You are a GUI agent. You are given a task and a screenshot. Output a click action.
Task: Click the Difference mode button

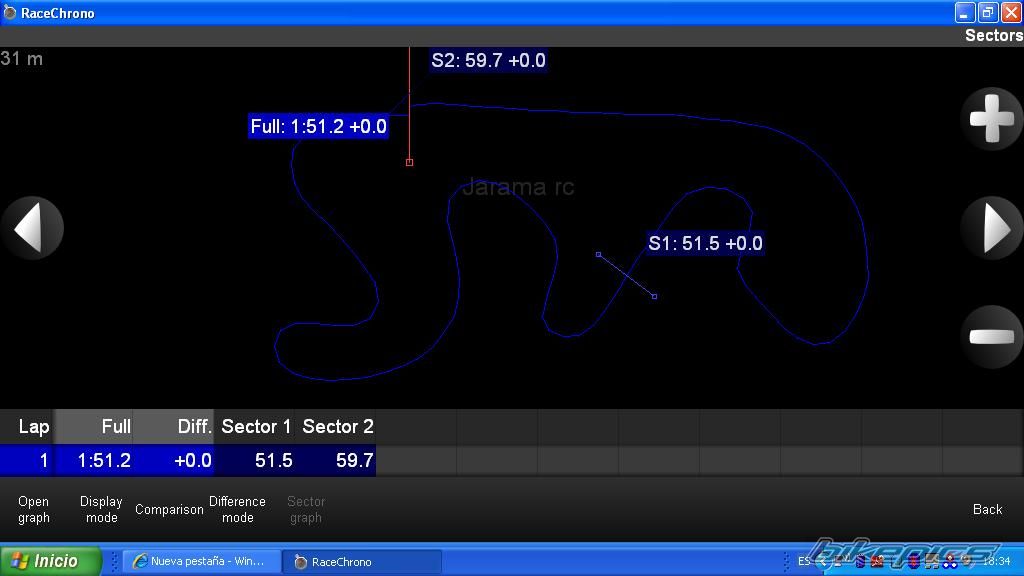click(x=237, y=509)
